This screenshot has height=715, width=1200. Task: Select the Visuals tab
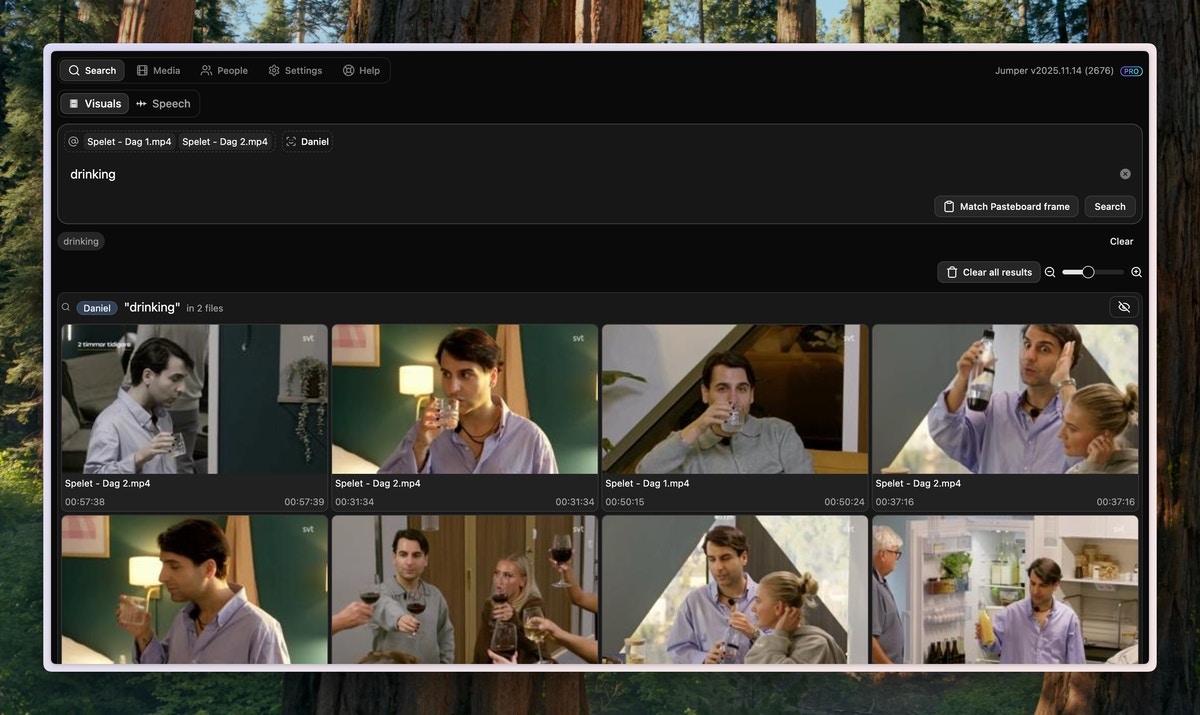pyautogui.click(x=95, y=102)
